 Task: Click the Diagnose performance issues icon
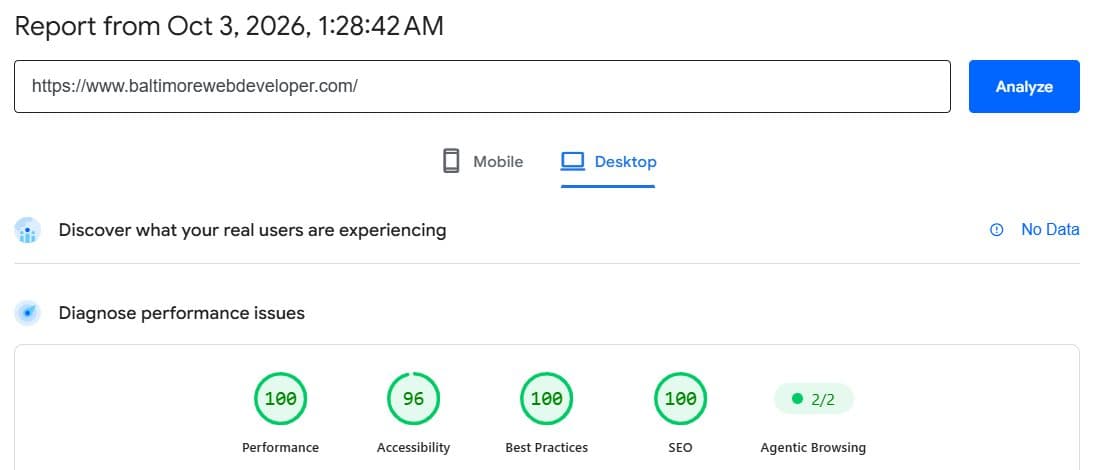click(x=27, y=313)
